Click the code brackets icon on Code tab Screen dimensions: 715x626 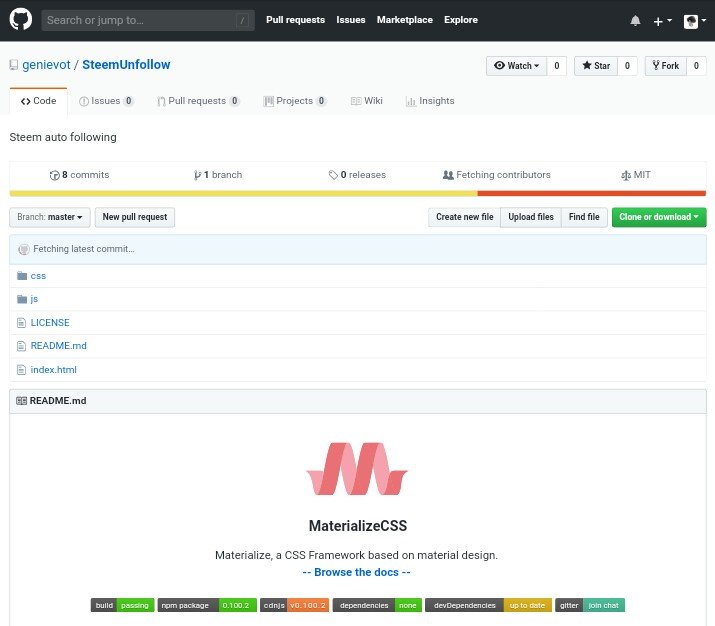pyautogui.click(x=26, y=101)
